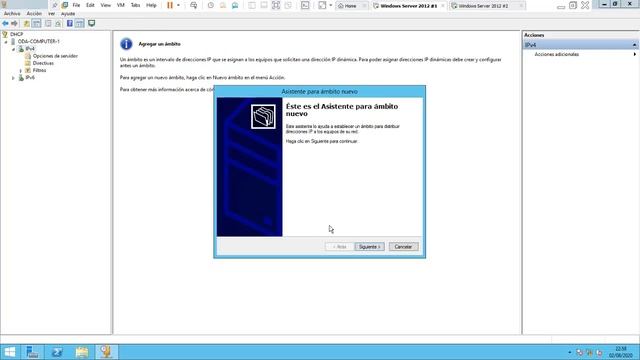Viewport: 640px width, 360px height.
Task: Select Windows Server 2012 #1 tab
Action: (408, 6)
